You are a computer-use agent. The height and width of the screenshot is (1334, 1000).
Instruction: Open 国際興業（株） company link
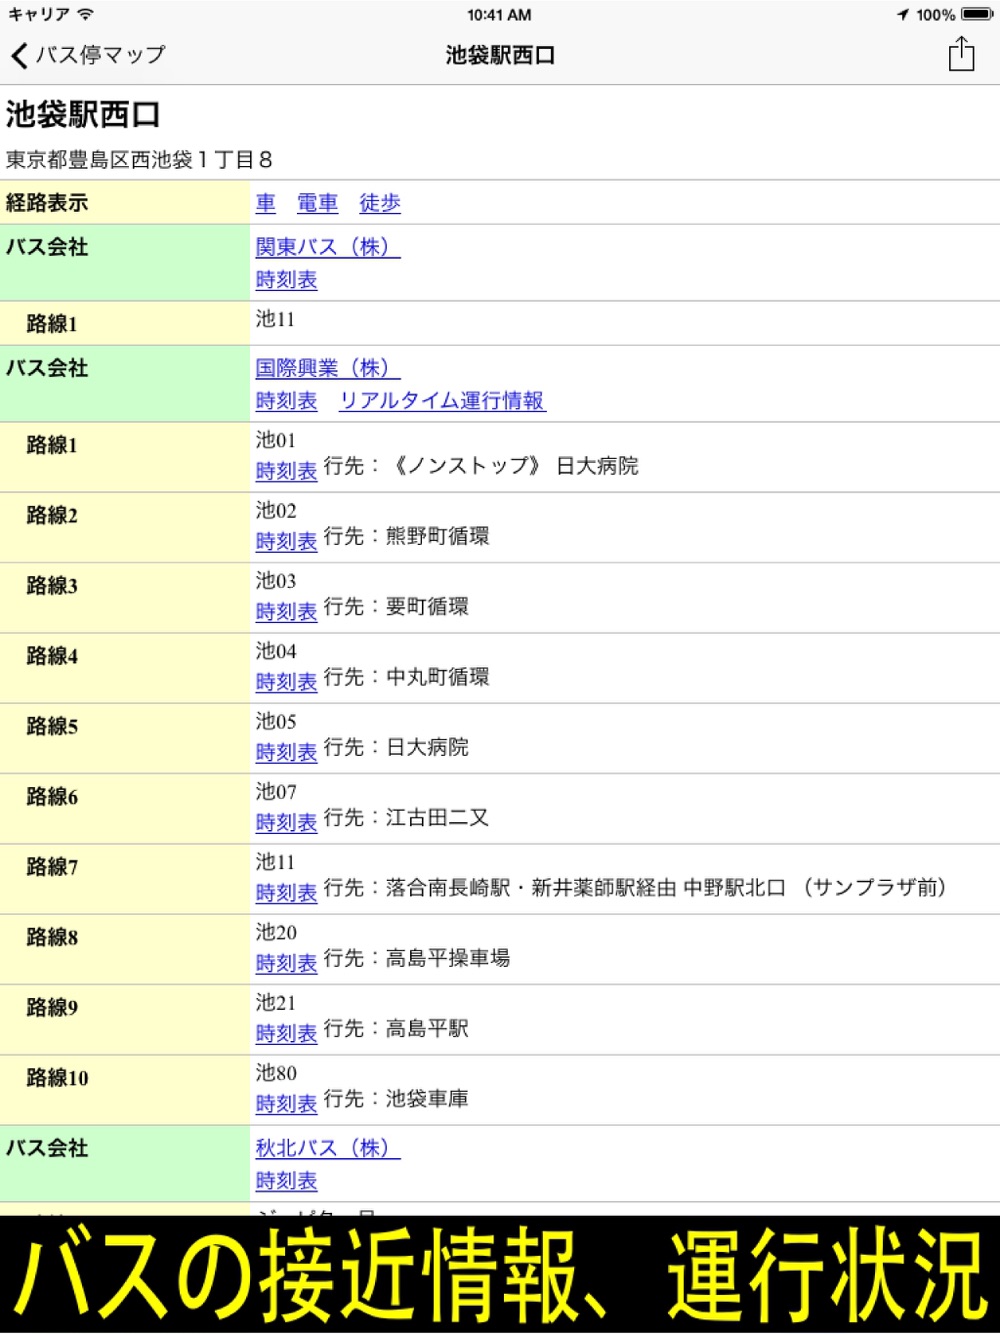point(328,368)
